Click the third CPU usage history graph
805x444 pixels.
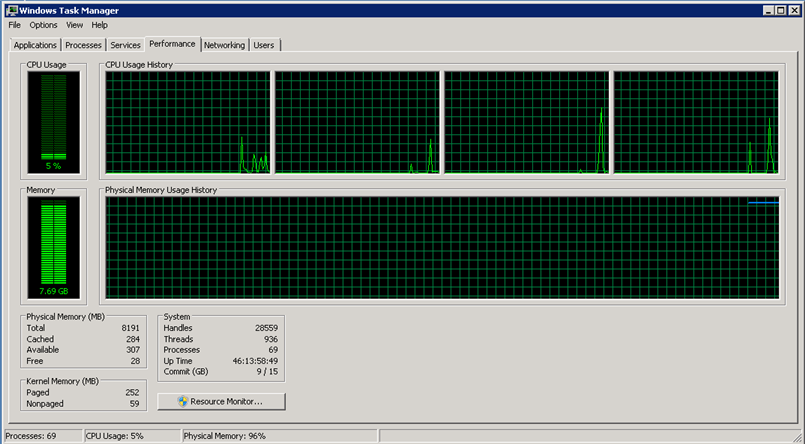click(x=526, y=122)
